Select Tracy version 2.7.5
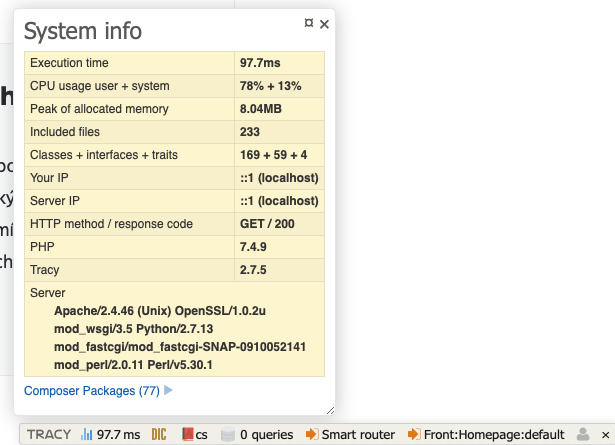 click(x=253, y=270)
